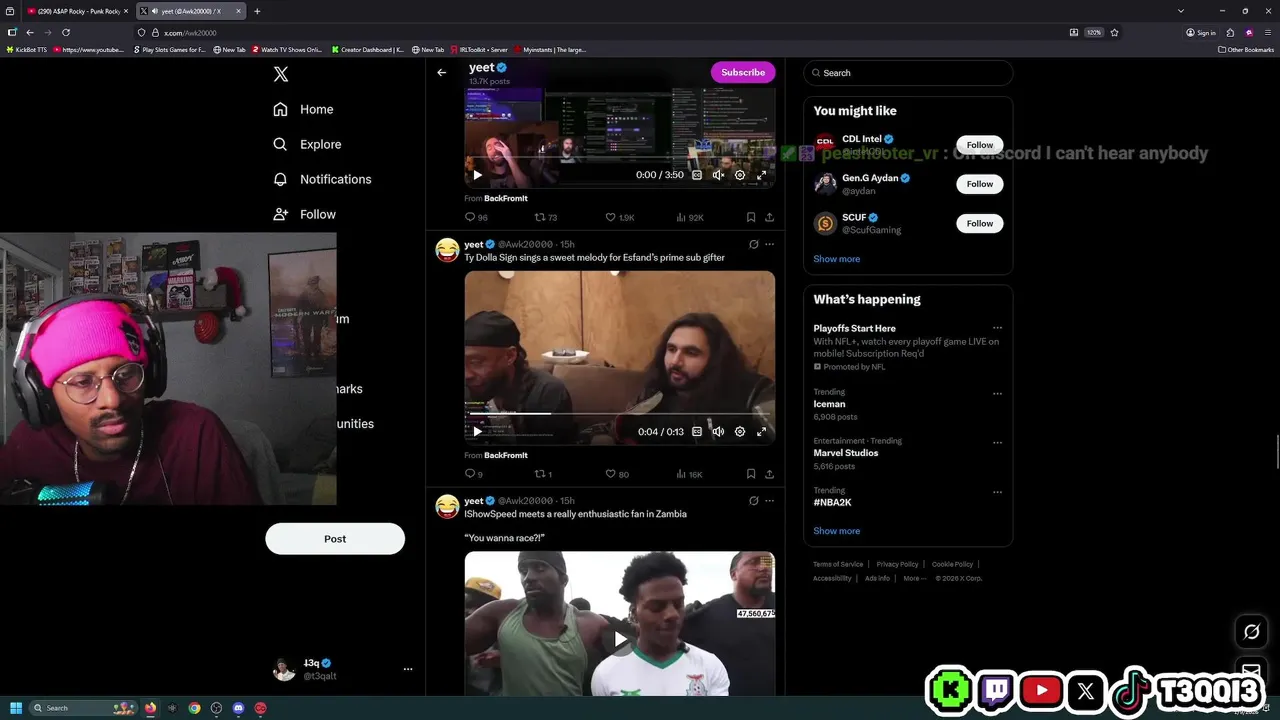Share the Ty Dolla Sign post
Screen dimensions: 1280x720
(769, 474)
